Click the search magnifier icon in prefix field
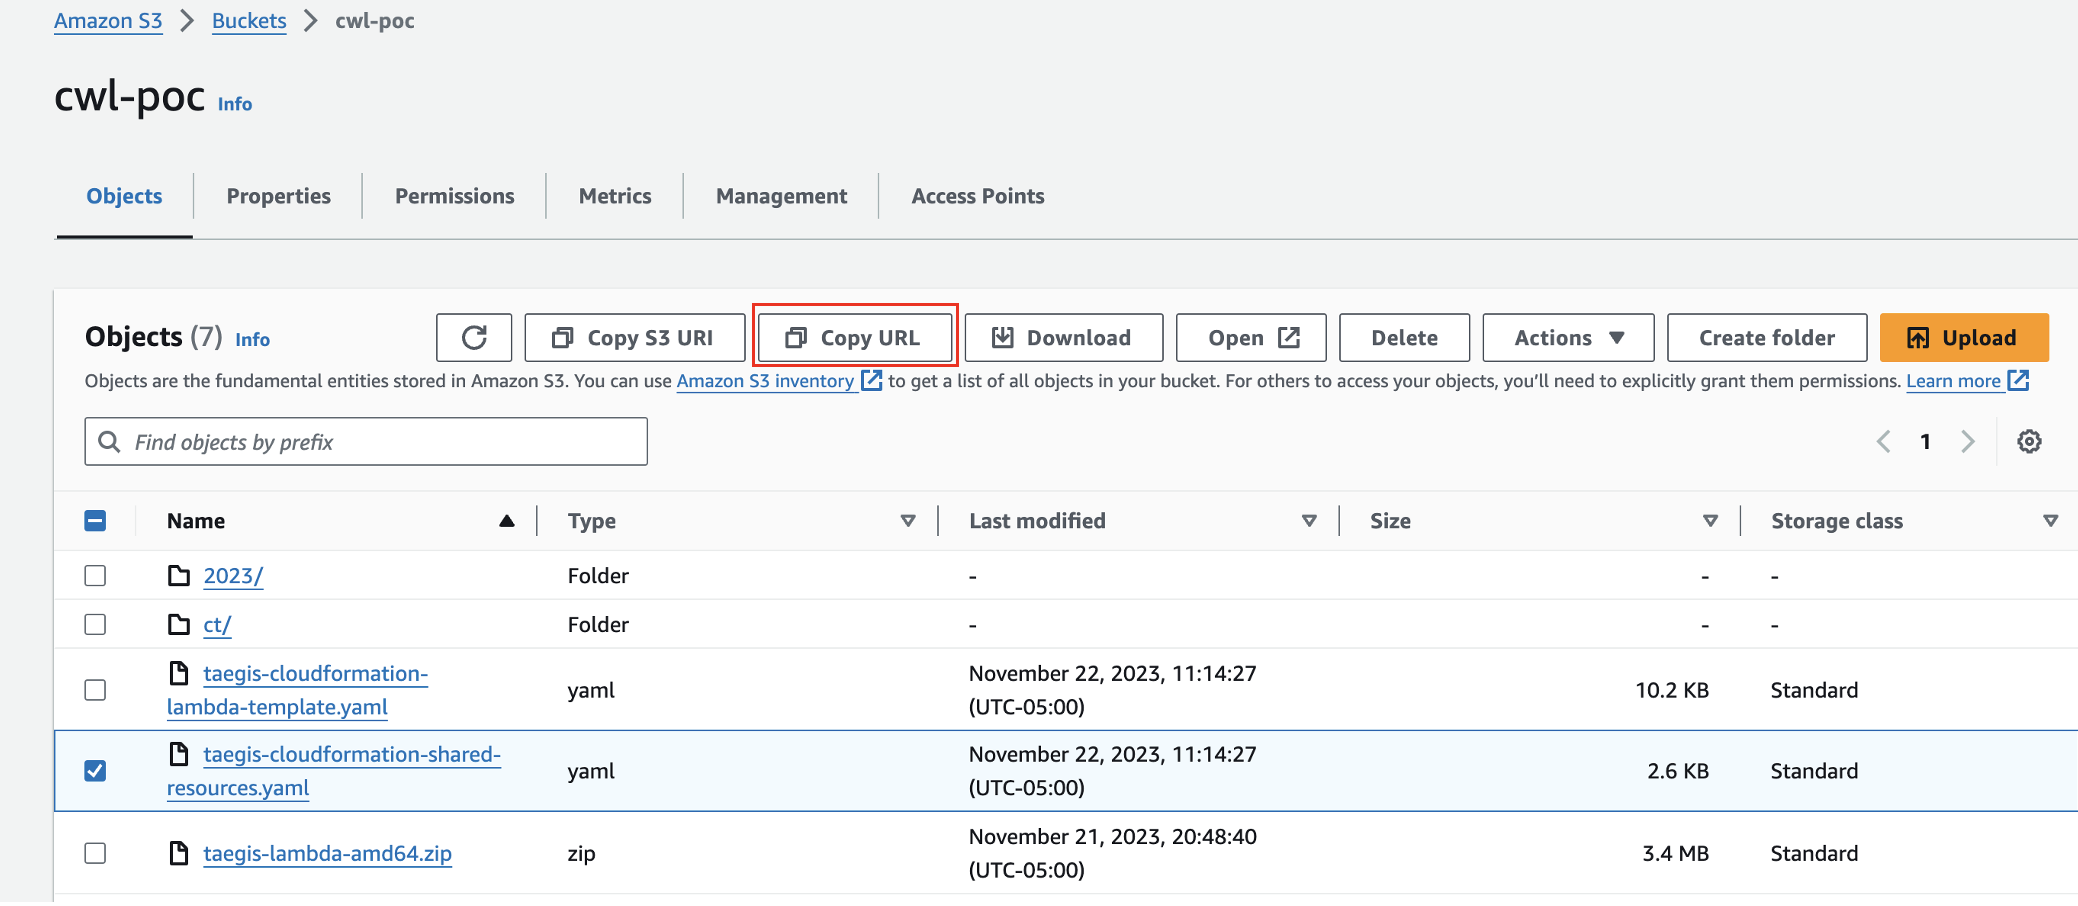 [x=110, y=442]
